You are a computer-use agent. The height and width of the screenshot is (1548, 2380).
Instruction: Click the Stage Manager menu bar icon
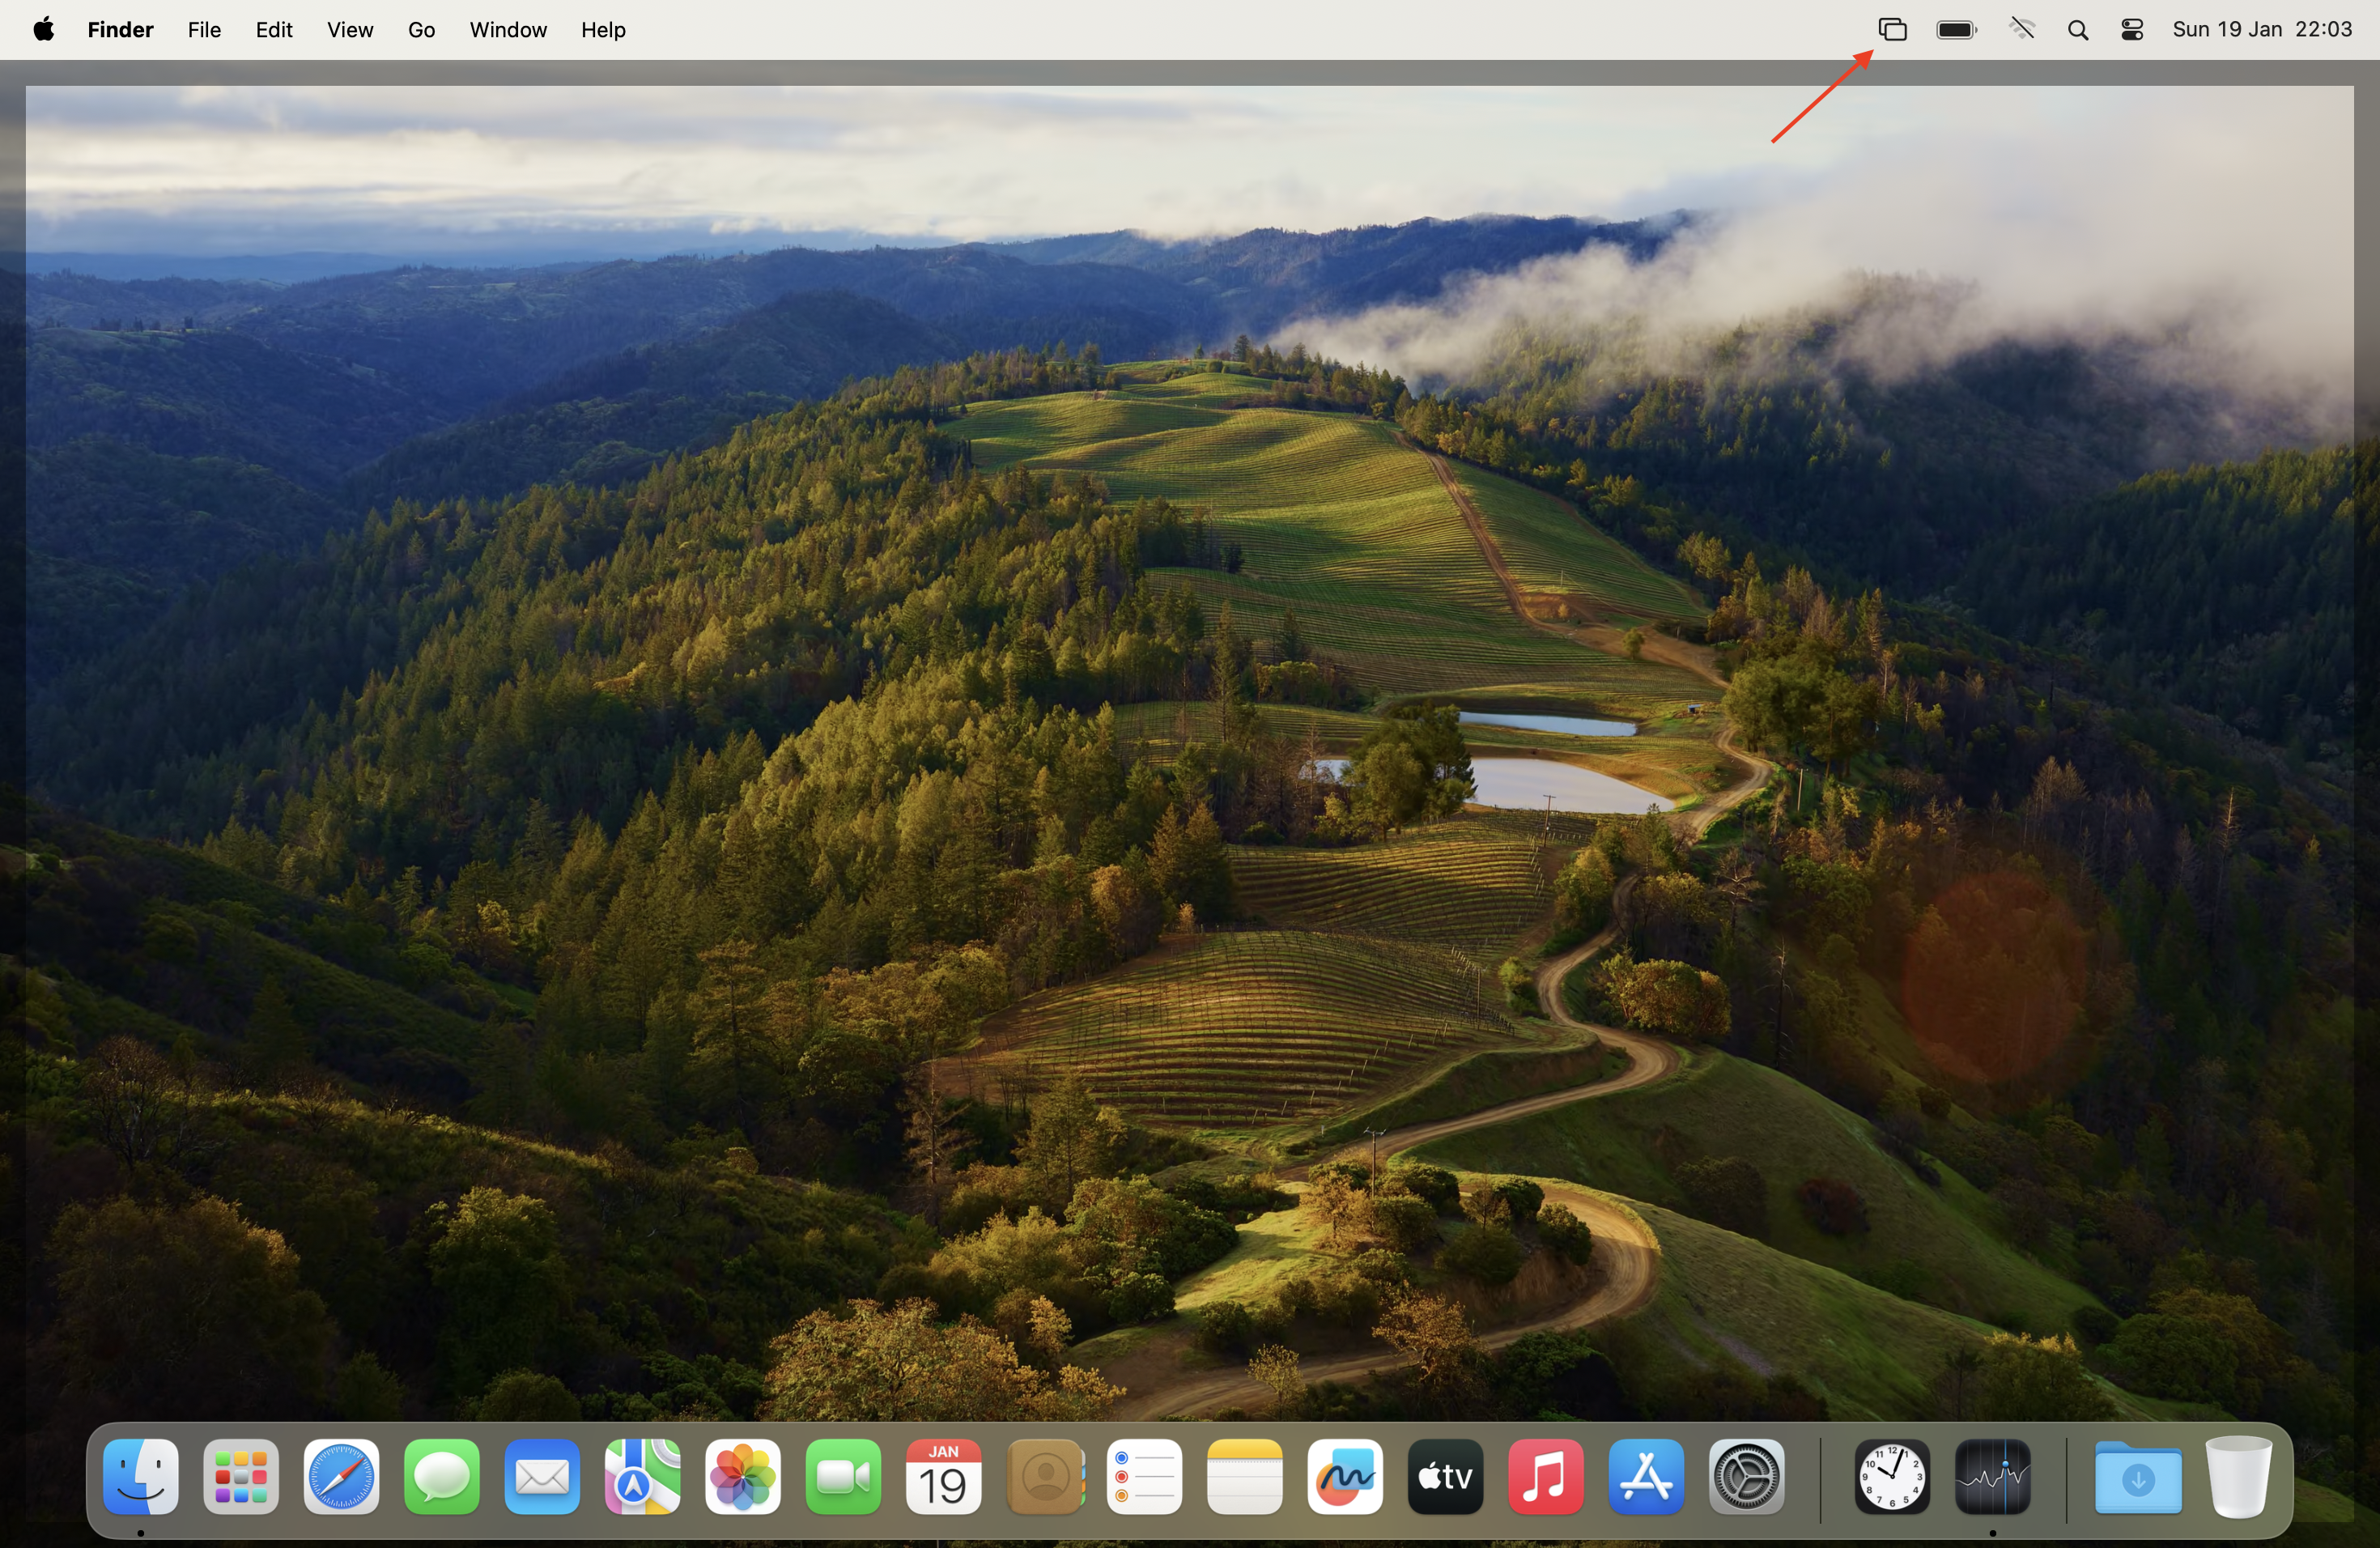1892,30
